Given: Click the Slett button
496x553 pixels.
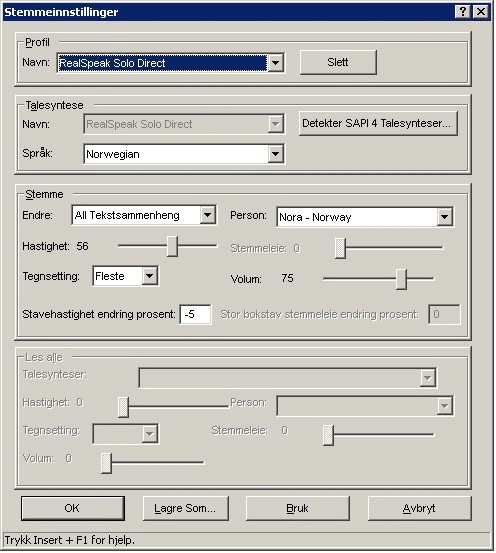Looking at the screenshot, I should coord(338,62).
